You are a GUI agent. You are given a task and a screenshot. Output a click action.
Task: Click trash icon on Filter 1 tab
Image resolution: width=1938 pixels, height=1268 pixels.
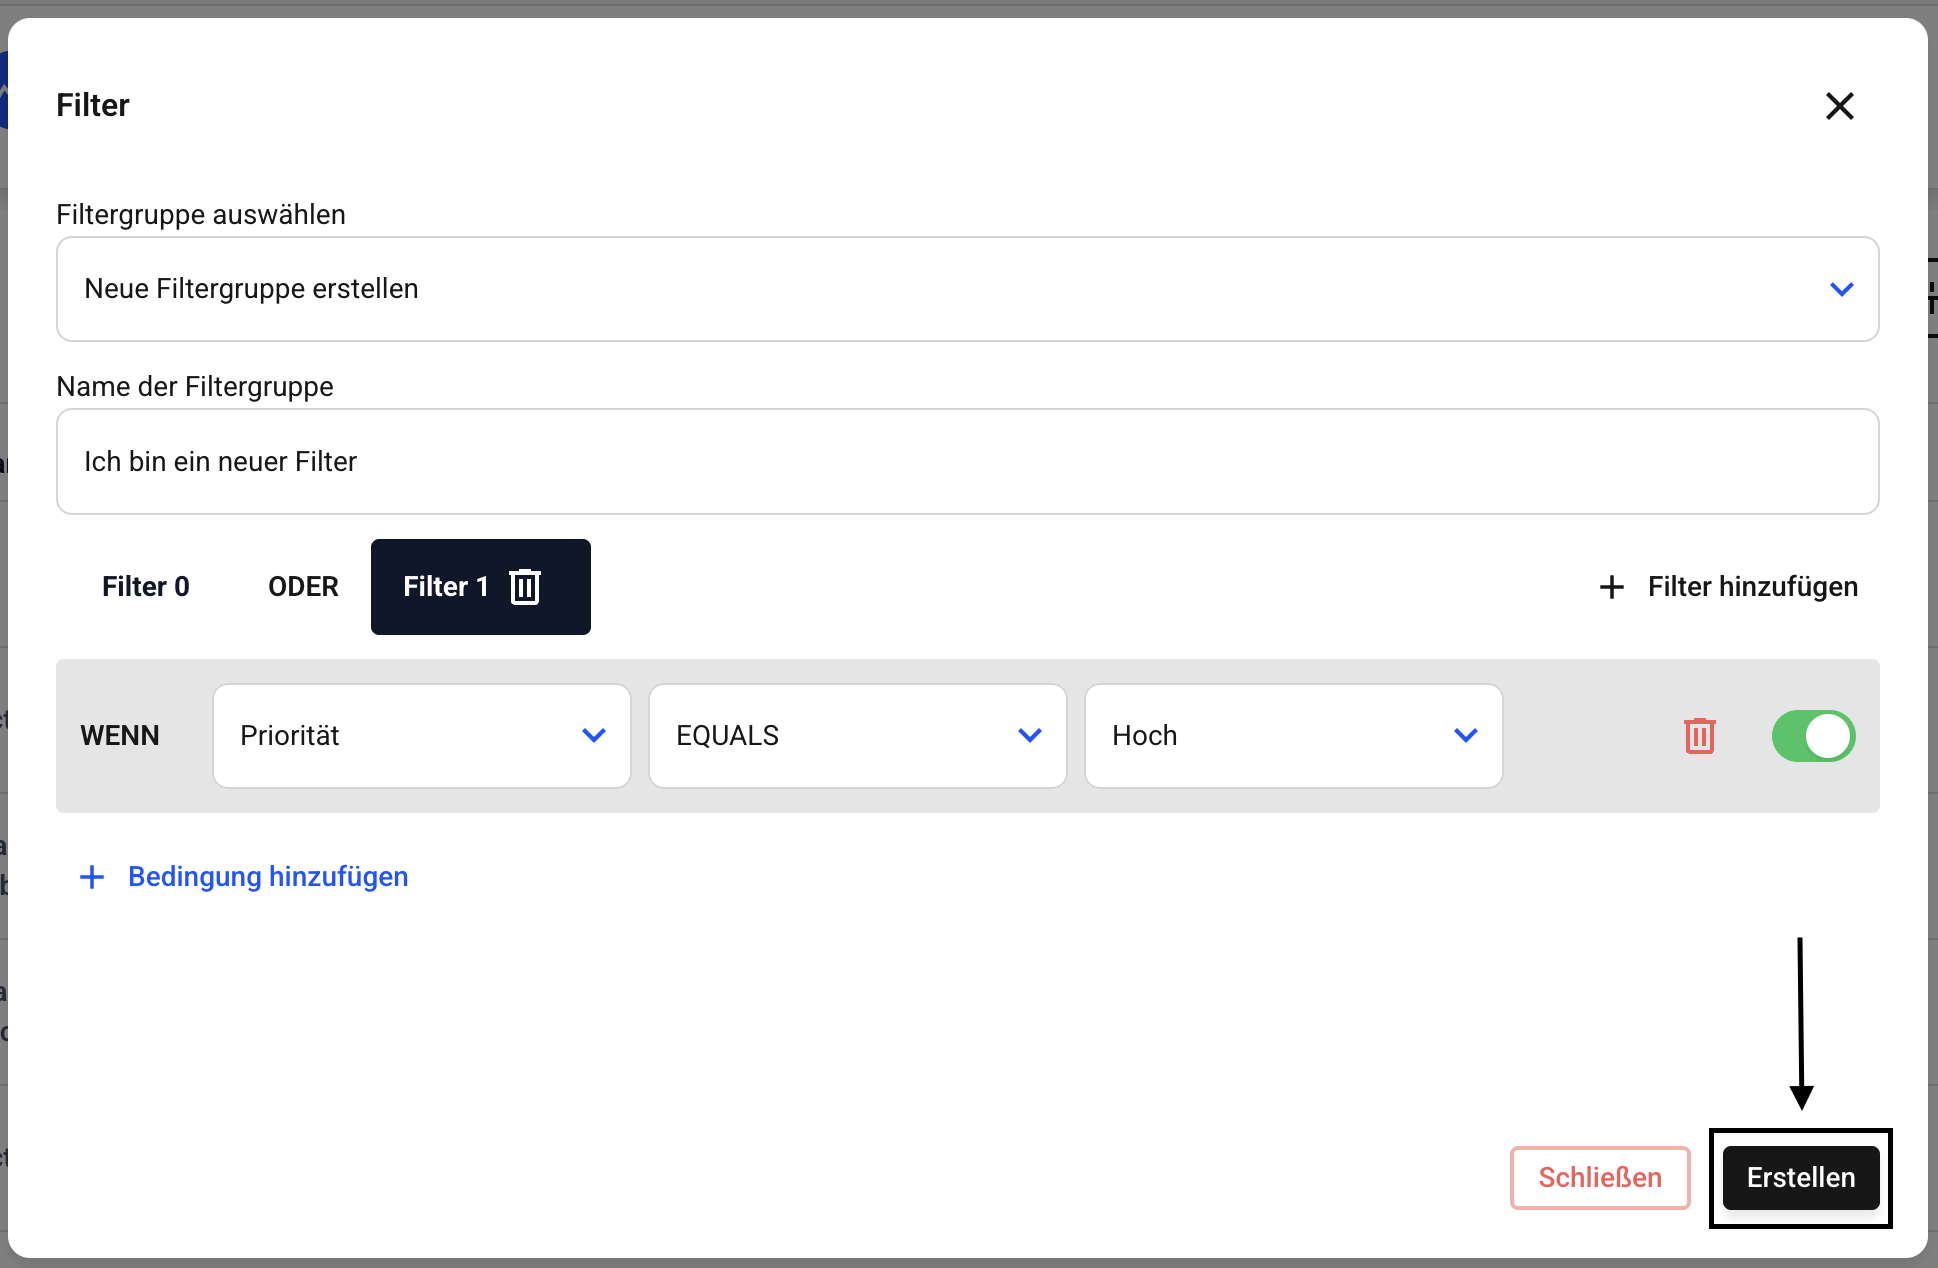525,587
